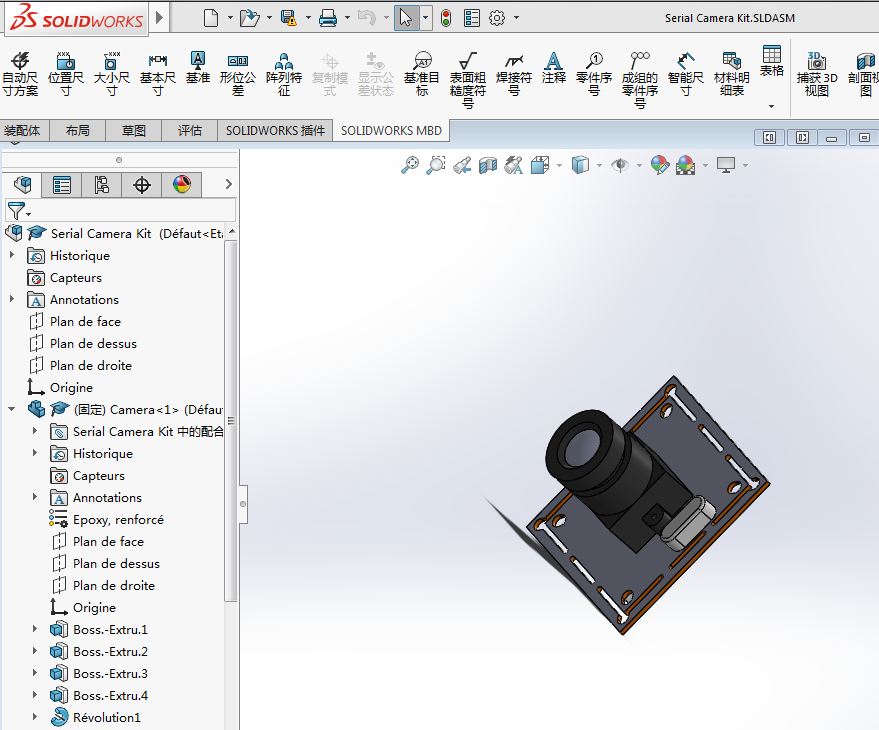The width and height of the screenshot is (879, 730).
Task: Click the 形位公差 tool
Action: 238,75
